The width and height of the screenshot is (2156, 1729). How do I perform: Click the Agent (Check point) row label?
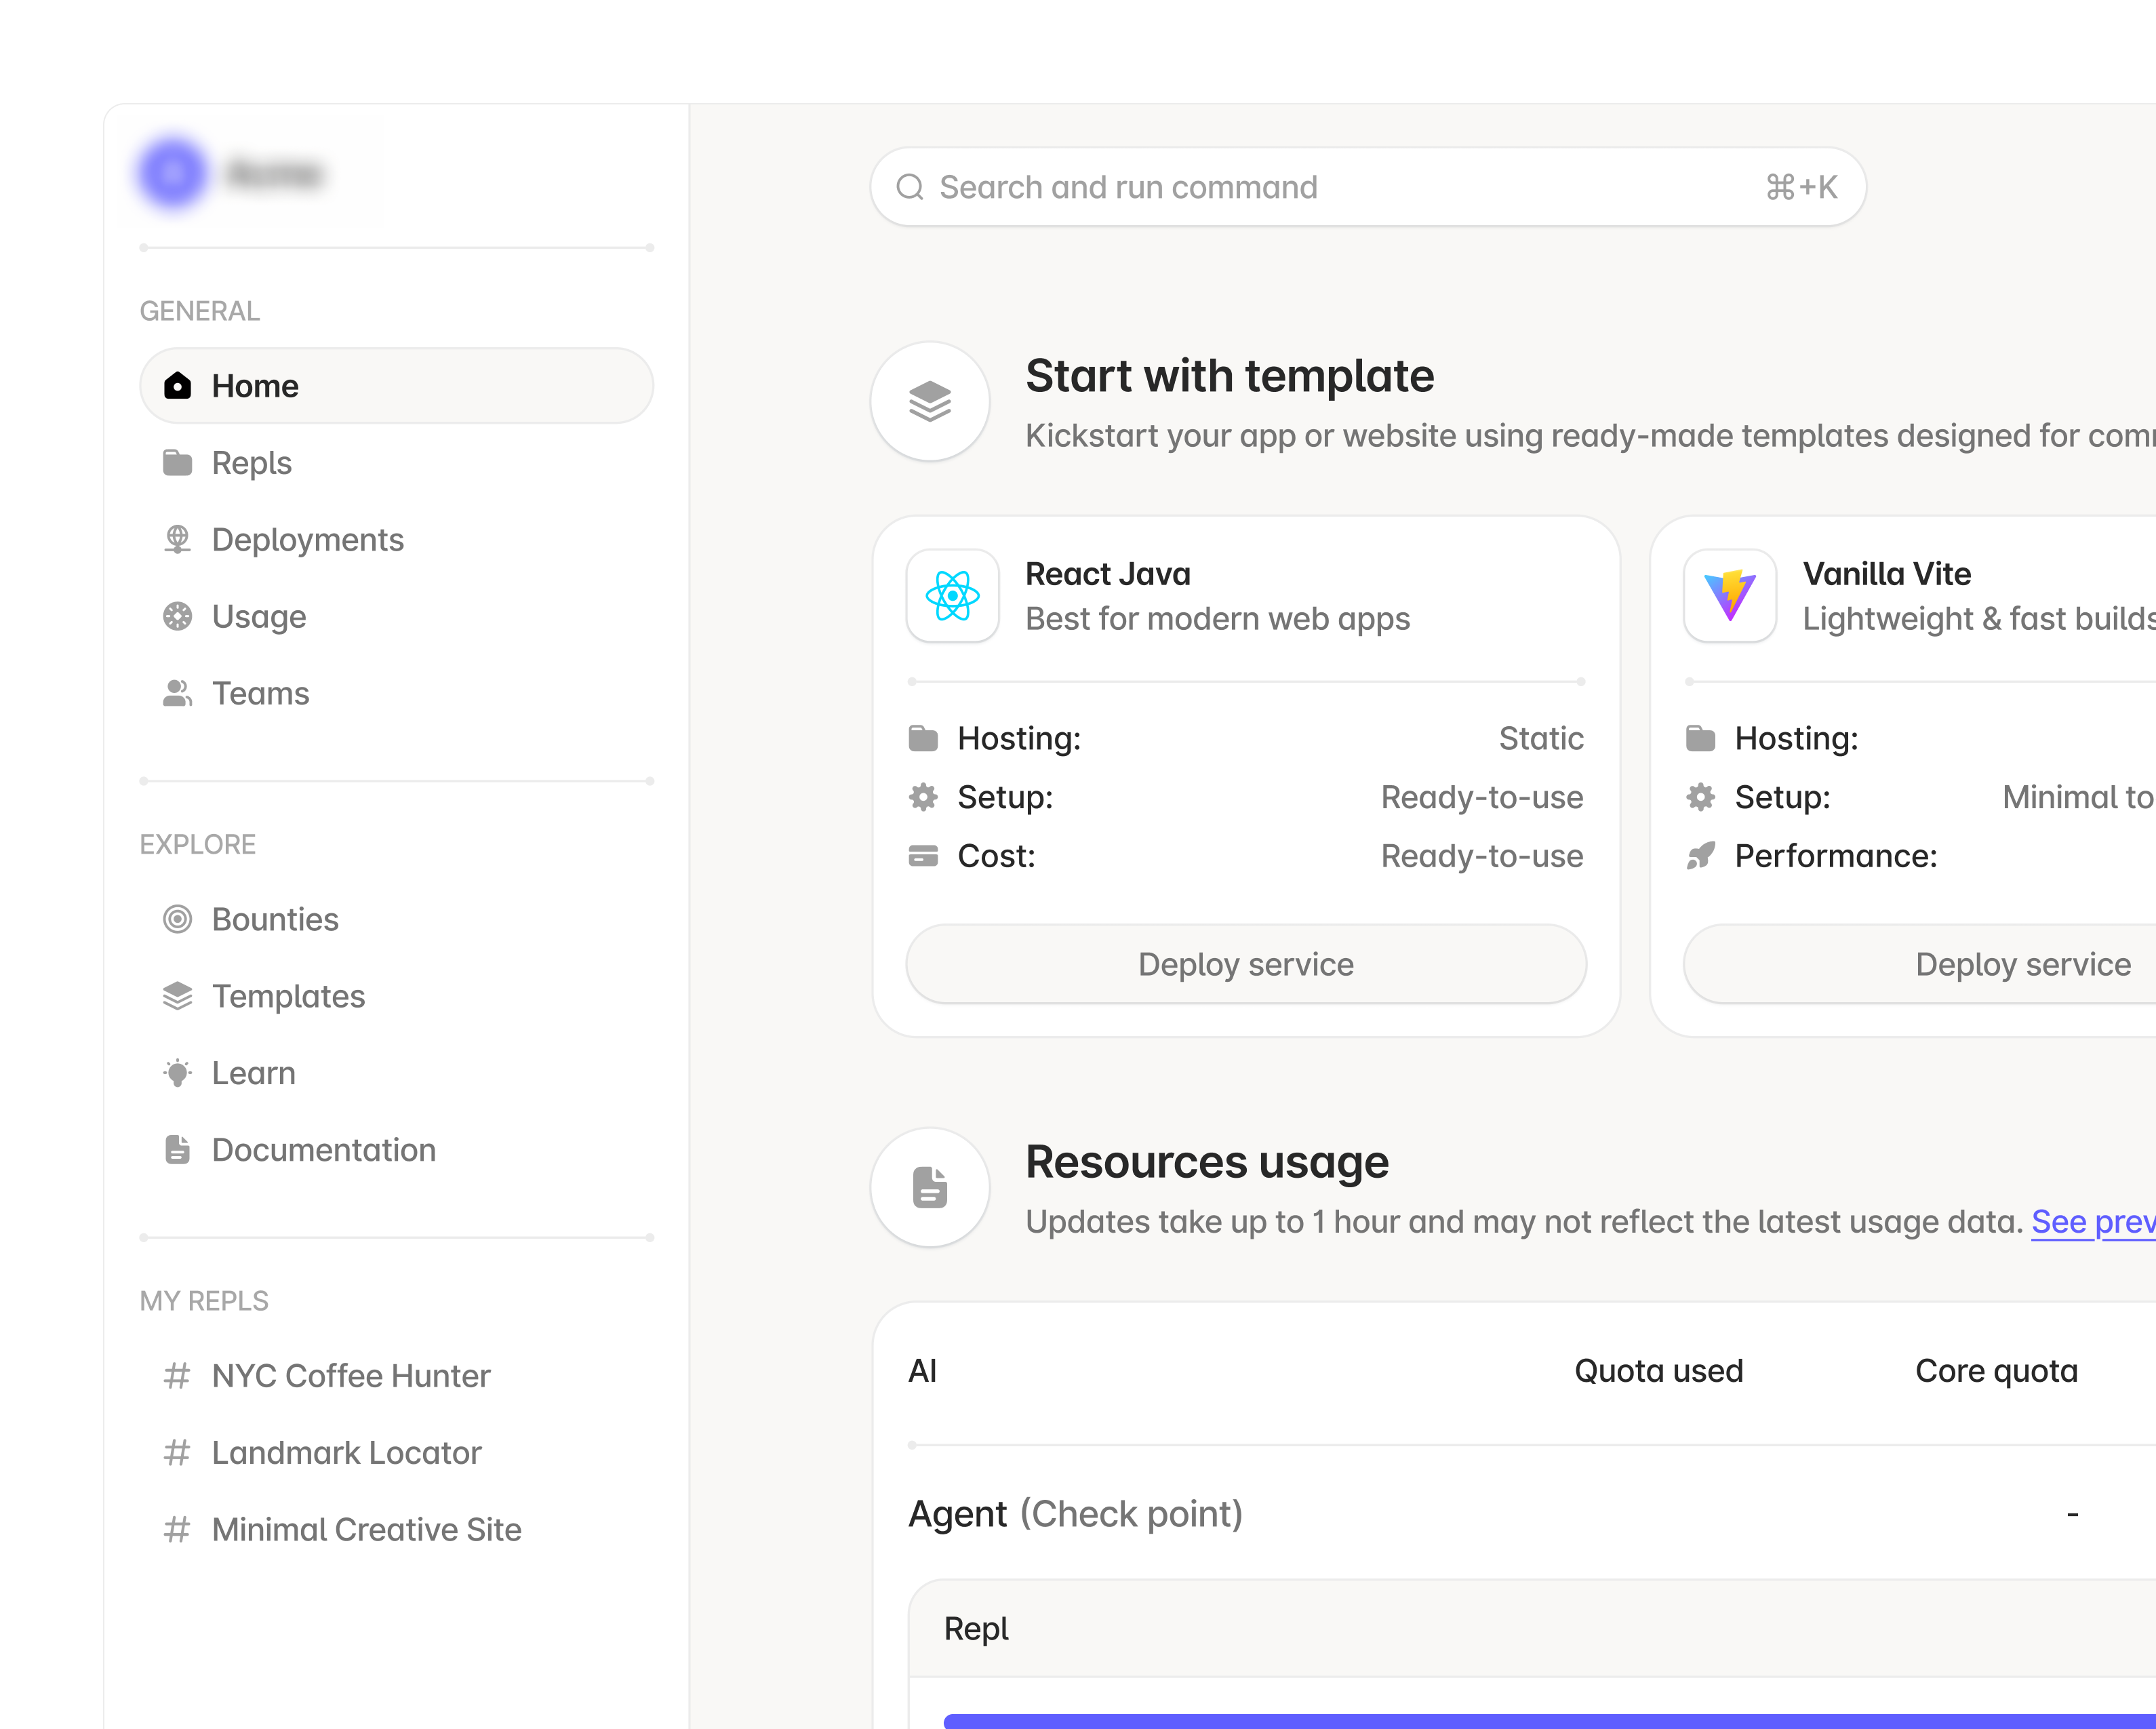click(1075, 1514)
